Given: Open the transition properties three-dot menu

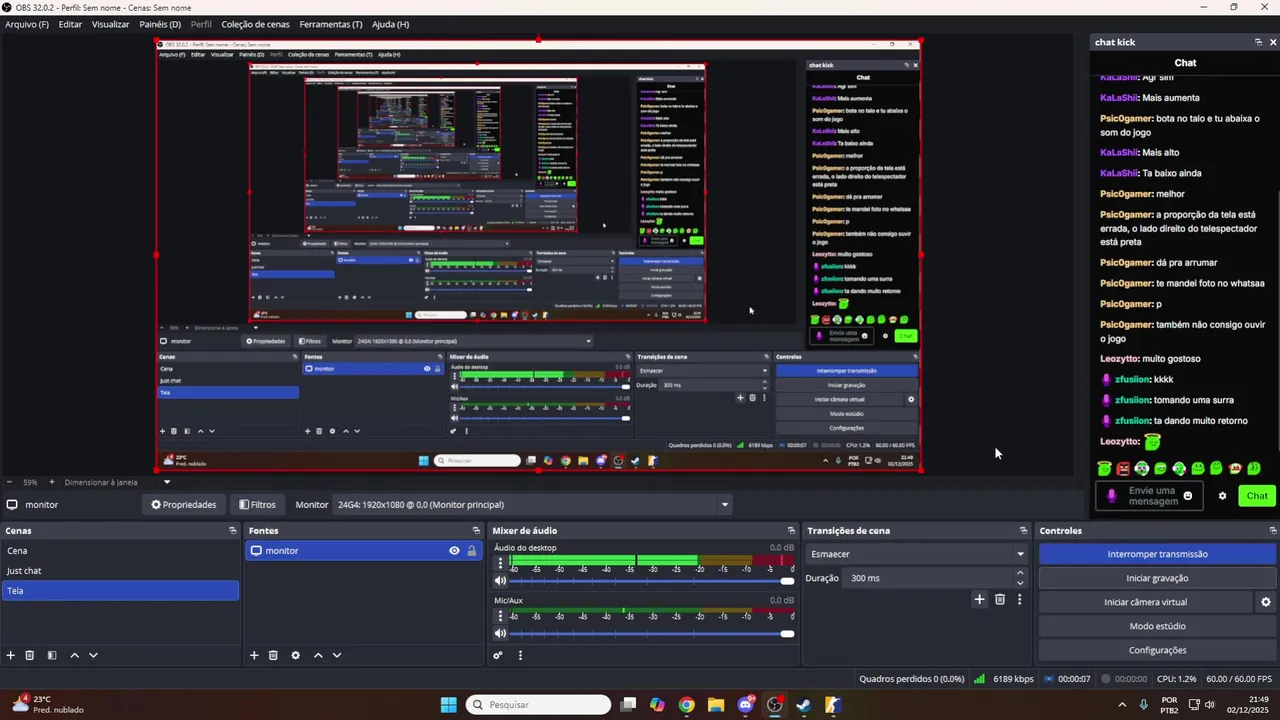Looking at the screenshot, I should (1019, 599).
